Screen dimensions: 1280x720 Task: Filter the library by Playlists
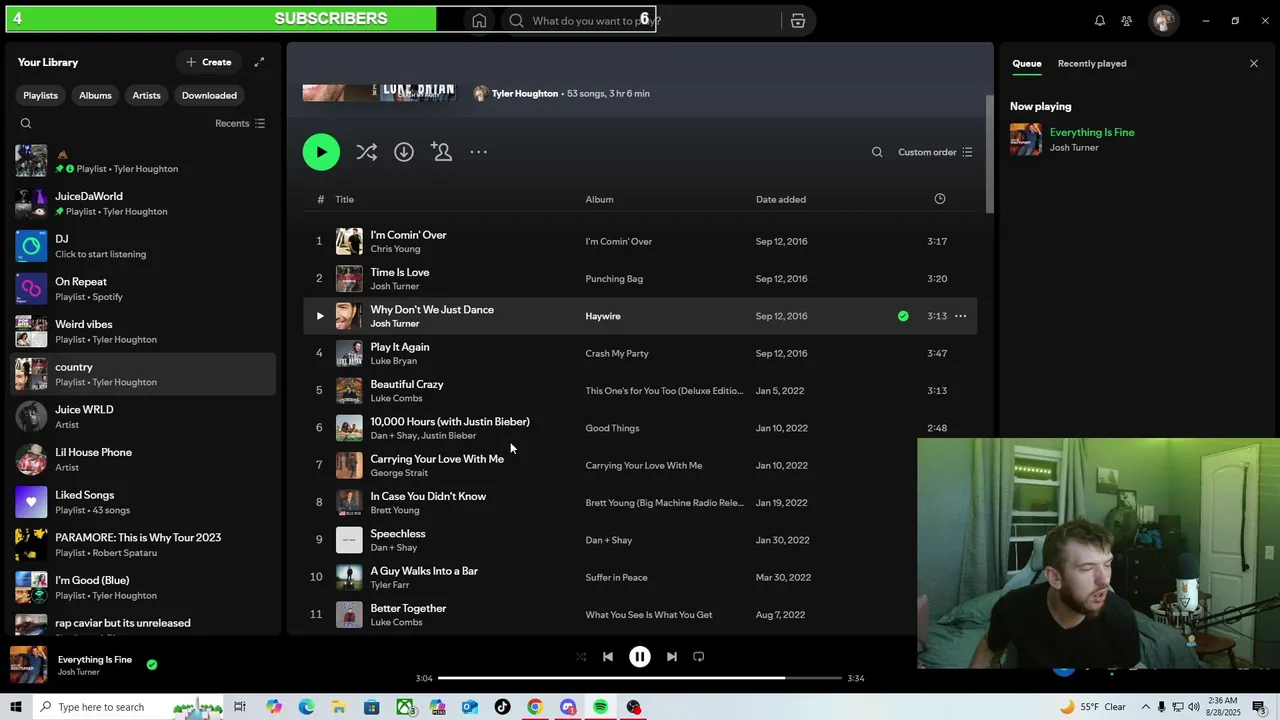tap(40, 95)
